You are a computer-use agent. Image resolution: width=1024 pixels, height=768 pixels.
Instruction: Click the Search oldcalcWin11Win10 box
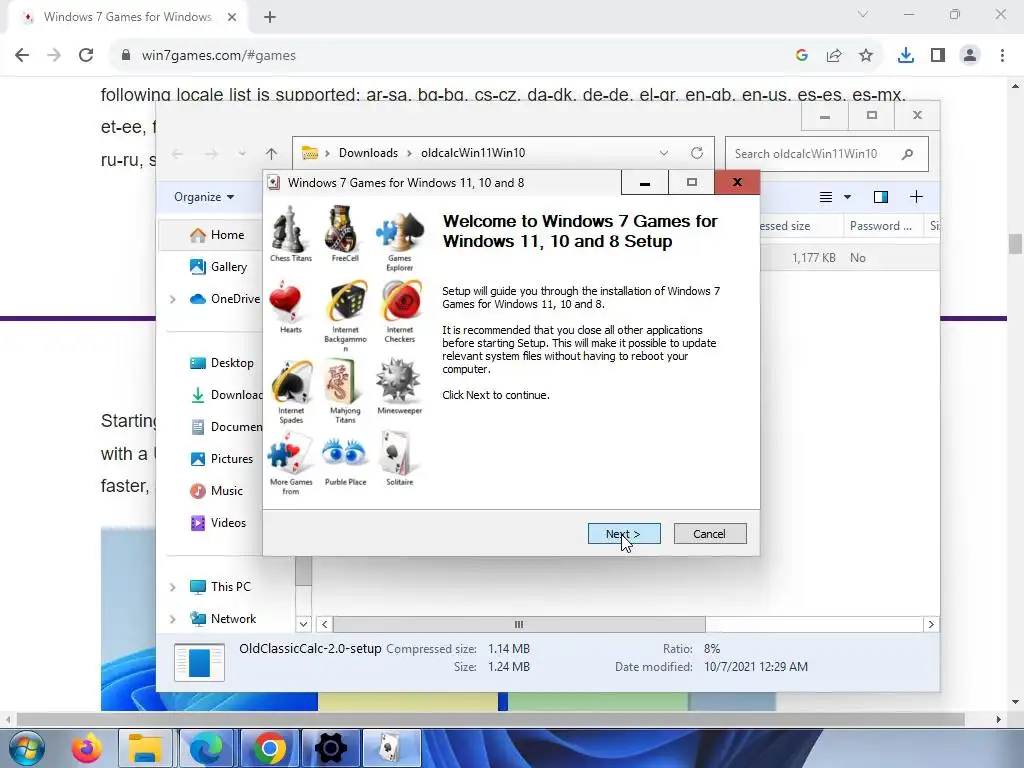click(826, 153)
